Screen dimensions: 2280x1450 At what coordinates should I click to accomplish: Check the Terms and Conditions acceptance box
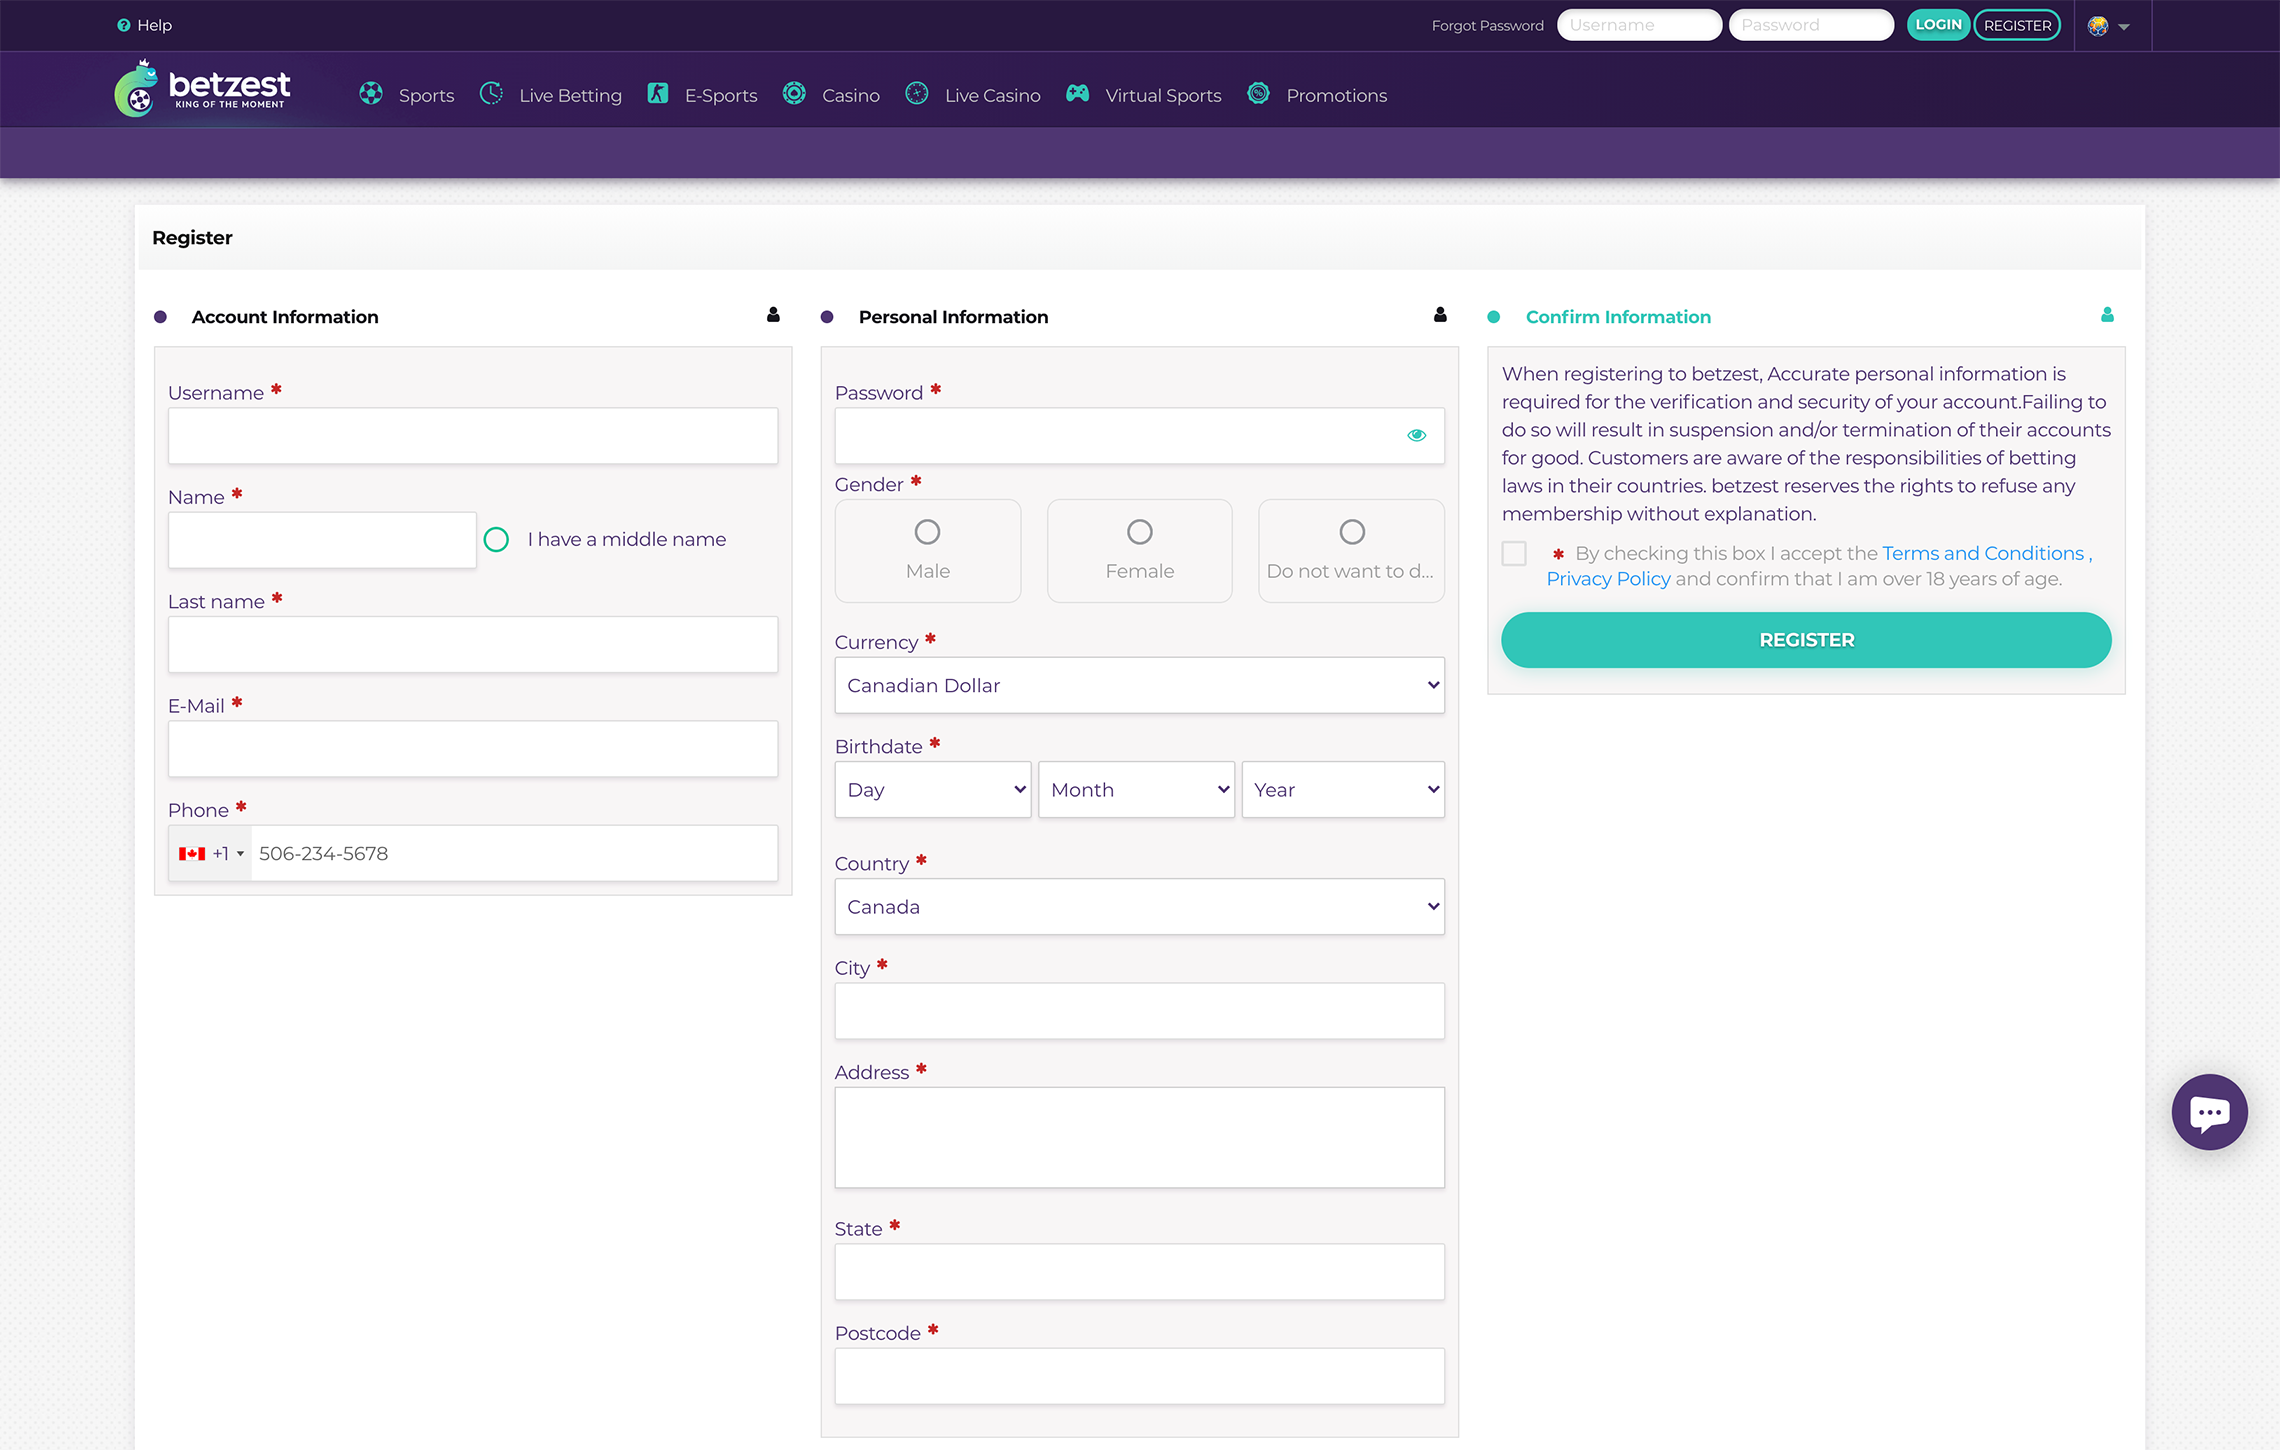tap(1514, 553)
